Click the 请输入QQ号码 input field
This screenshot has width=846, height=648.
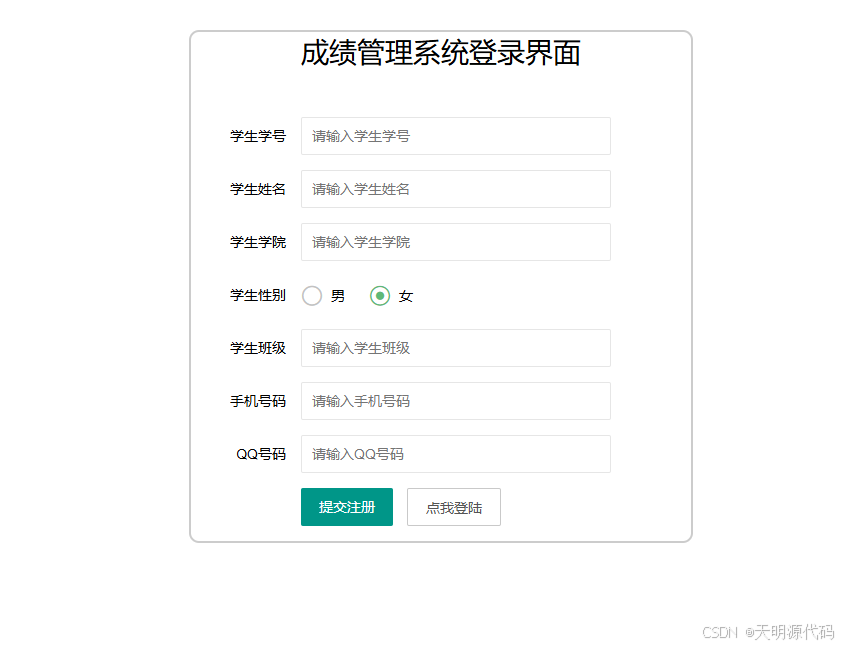coord(455,454)
